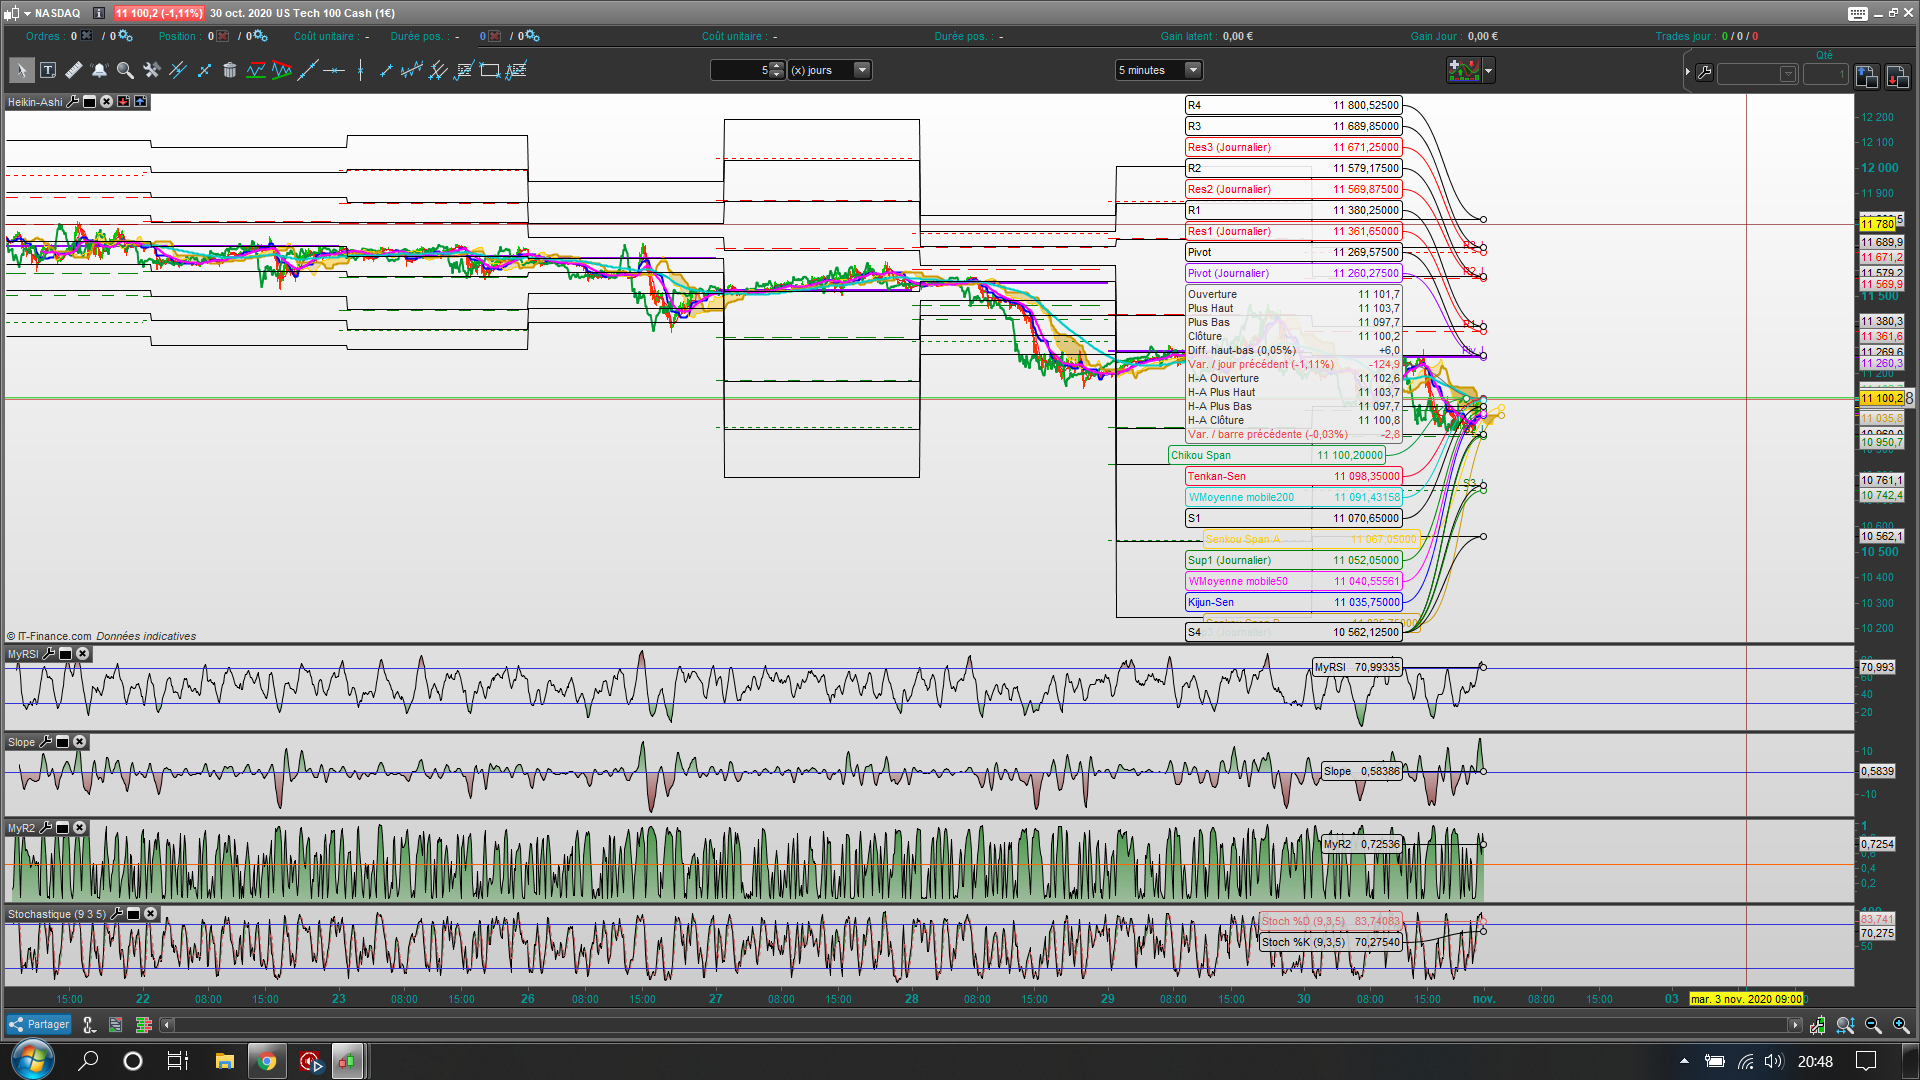
Task: Select the ruler measurement tool
Action: tap(73, 70)
